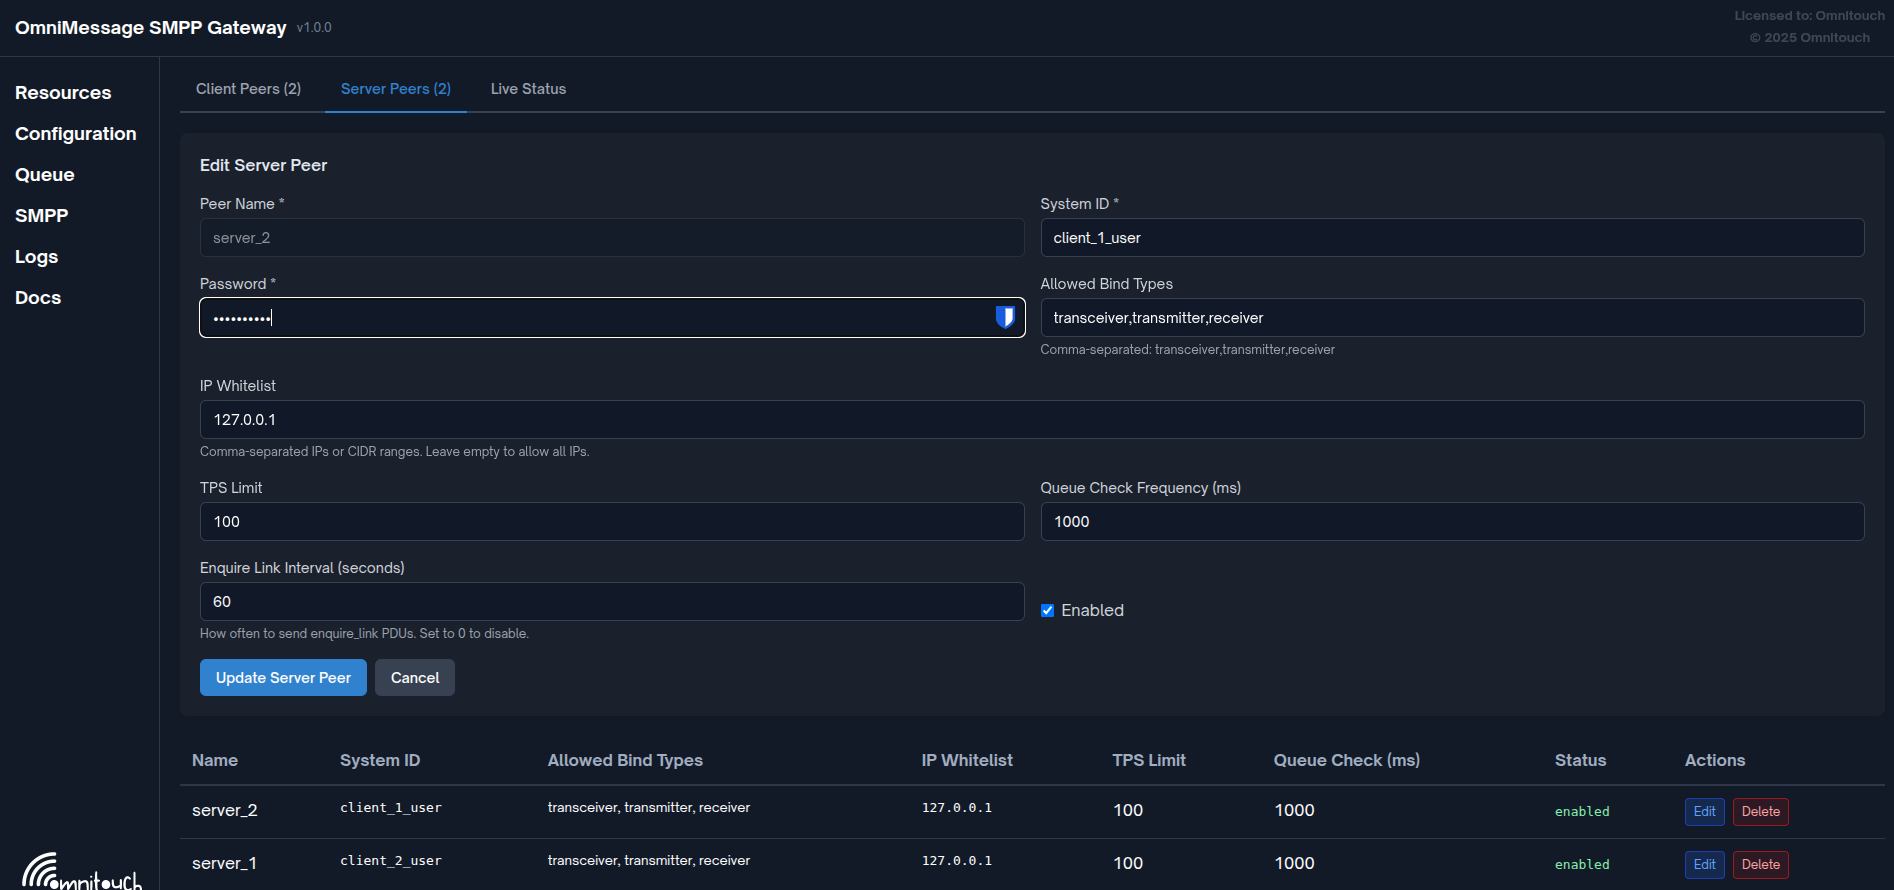Image resolution: width=1894 pixels, height=890 pixels.
Task: Click the Name column header
Action: (215, 761)
